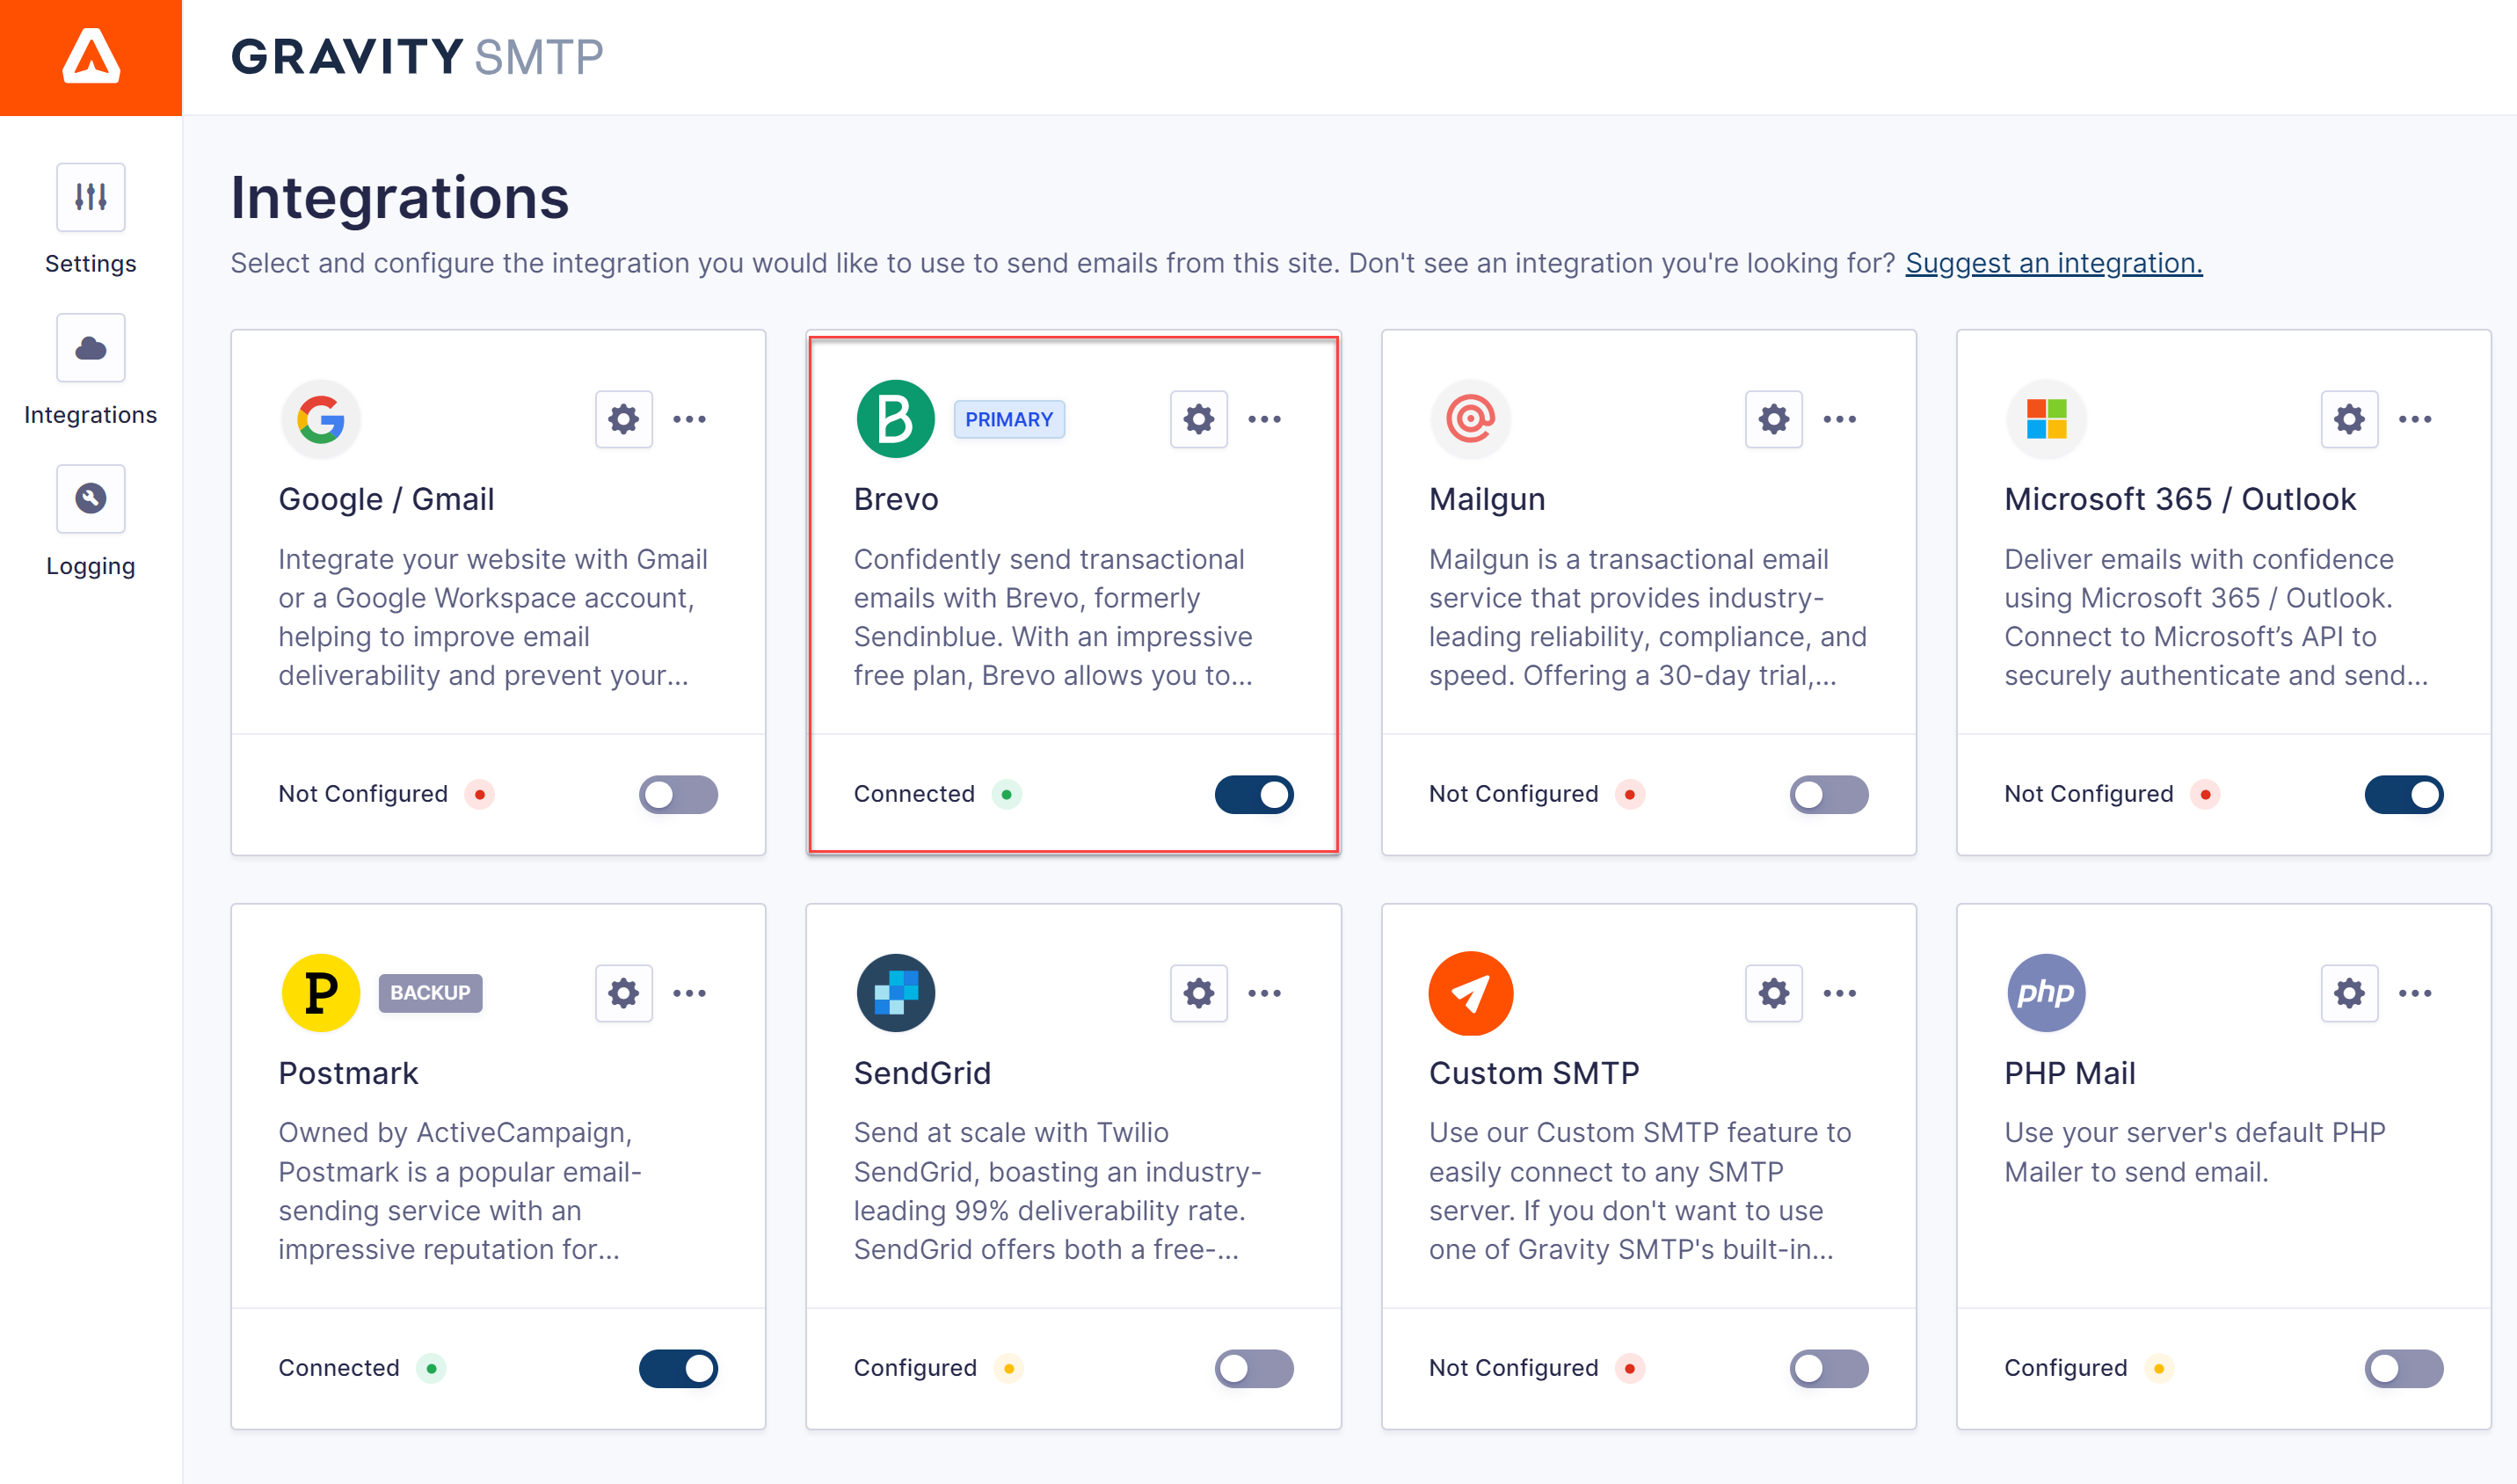The height and width of the screenshot is (1484, 2517).
Task: Open PHP Mail more options menu
Action: [2415, 993]
